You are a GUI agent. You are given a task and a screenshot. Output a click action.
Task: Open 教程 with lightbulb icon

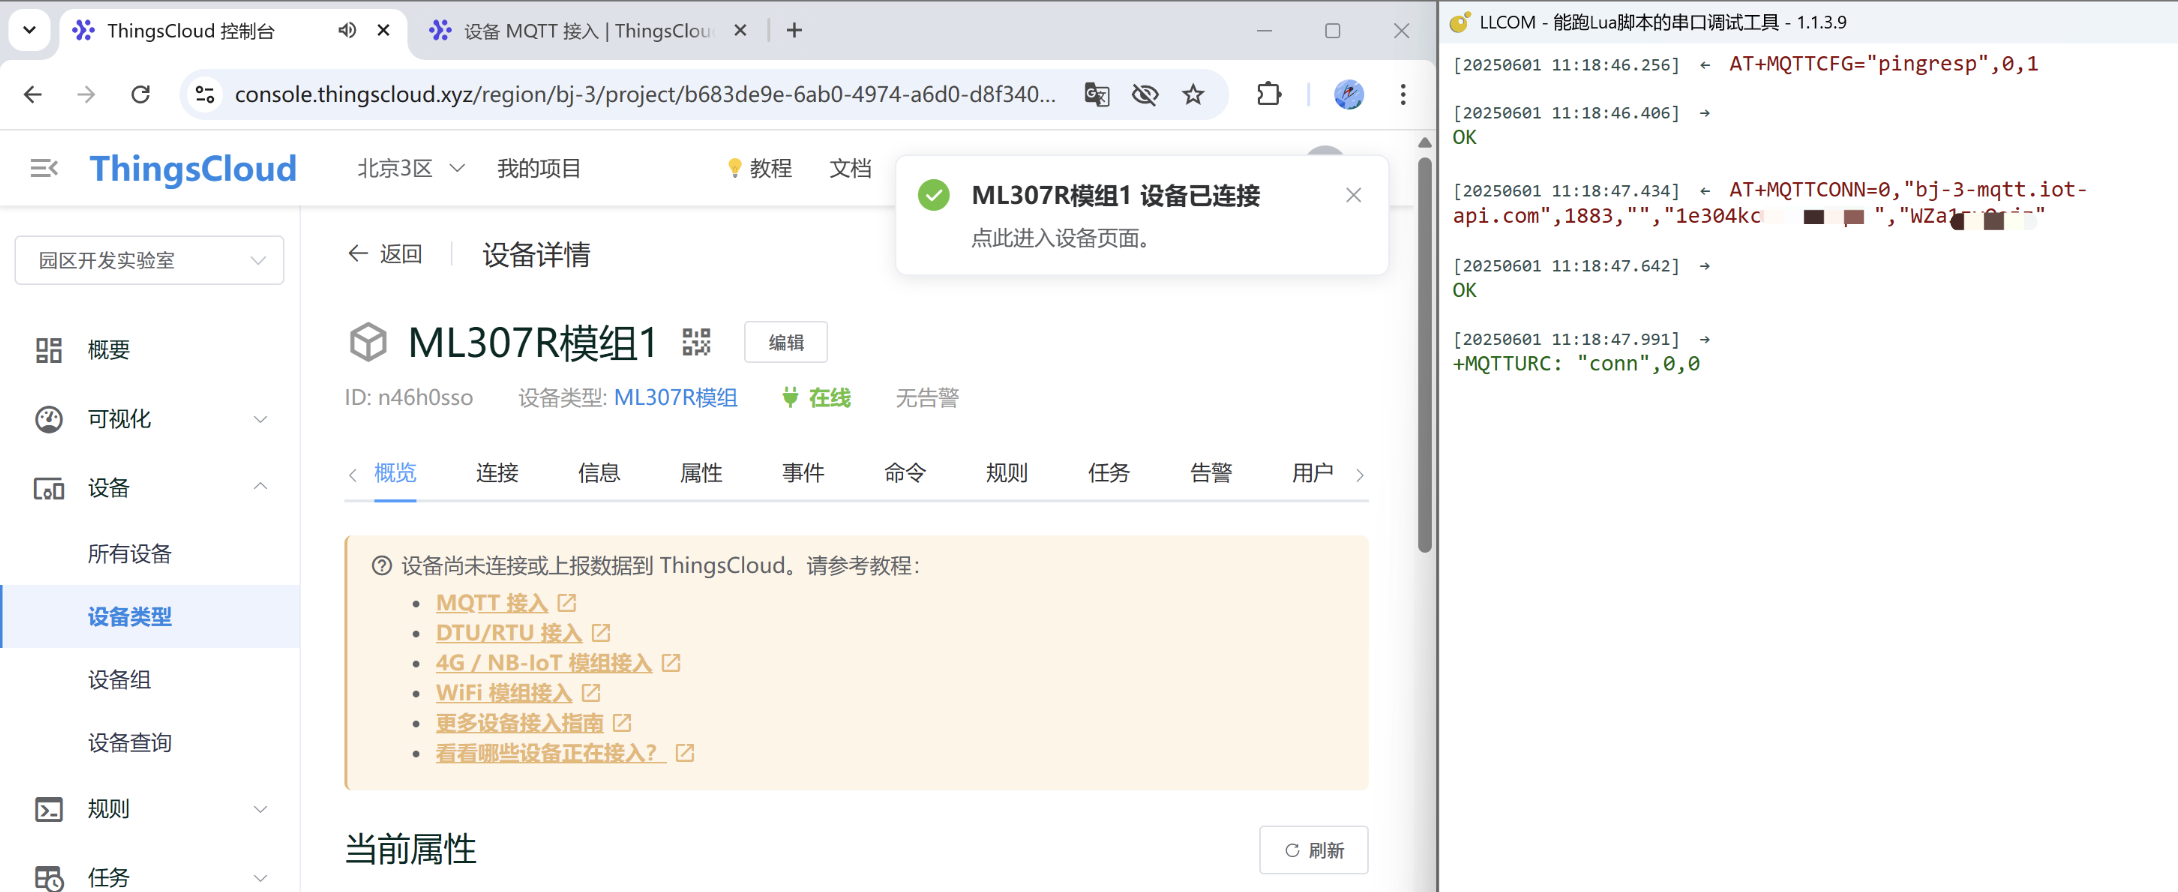point(759,168)
